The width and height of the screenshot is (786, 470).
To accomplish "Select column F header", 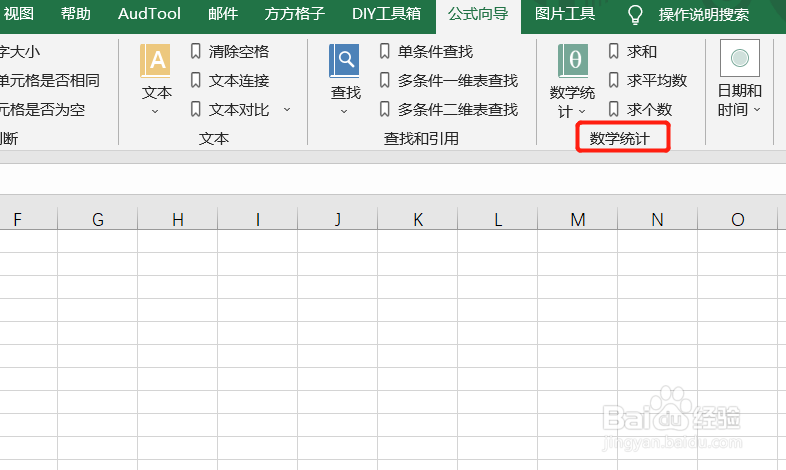I will (x=29, y=219).
